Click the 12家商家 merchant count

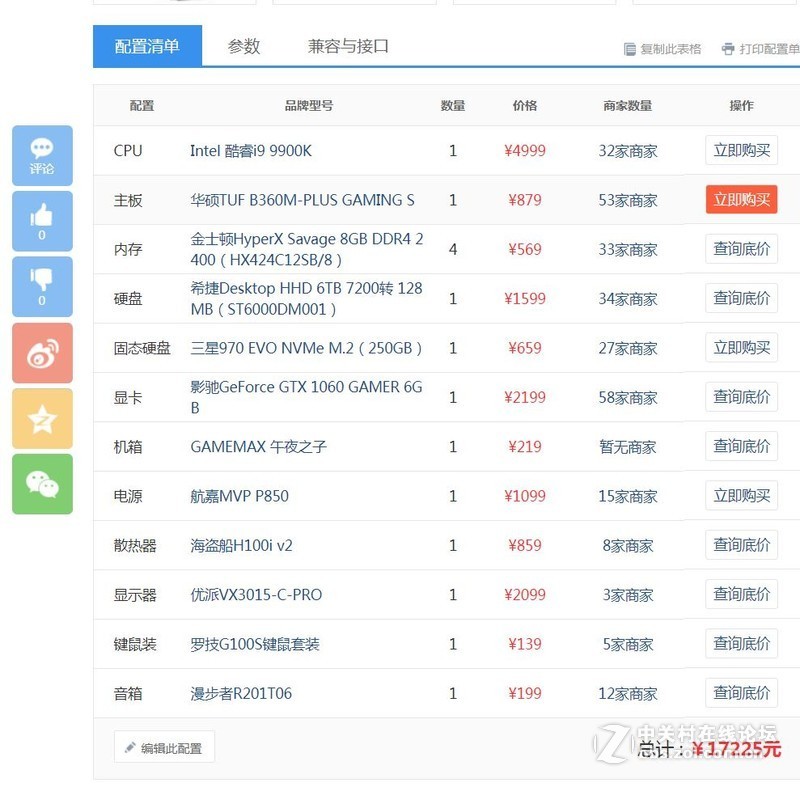click(x=628, y=694)
